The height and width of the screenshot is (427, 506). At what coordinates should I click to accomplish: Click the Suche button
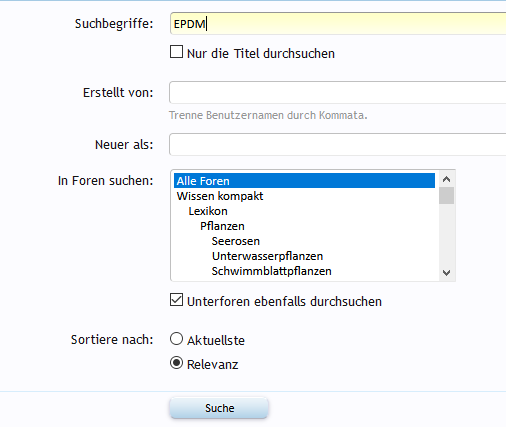click(x=219, y=408)
